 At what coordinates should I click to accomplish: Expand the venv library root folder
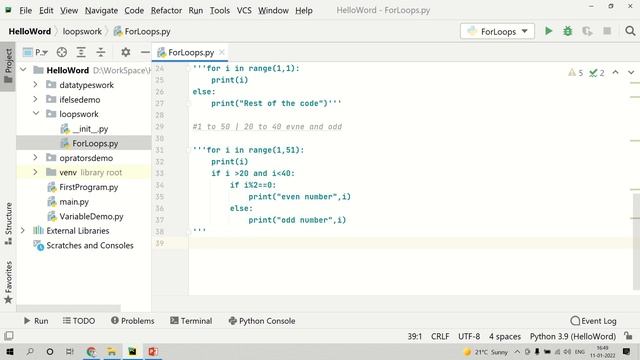(36, 172)
